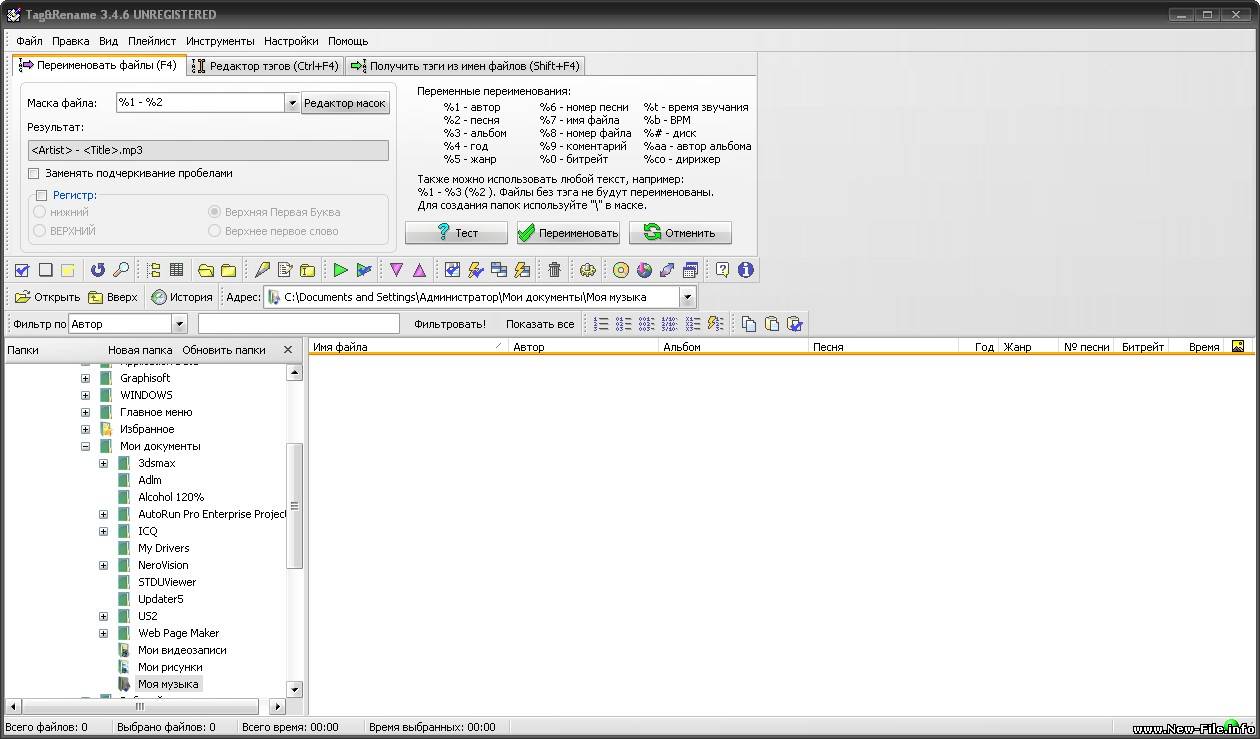Enable replace underscores with spaces checkbox
This screenshot has width=1260, height=739.
click(34, 173)
